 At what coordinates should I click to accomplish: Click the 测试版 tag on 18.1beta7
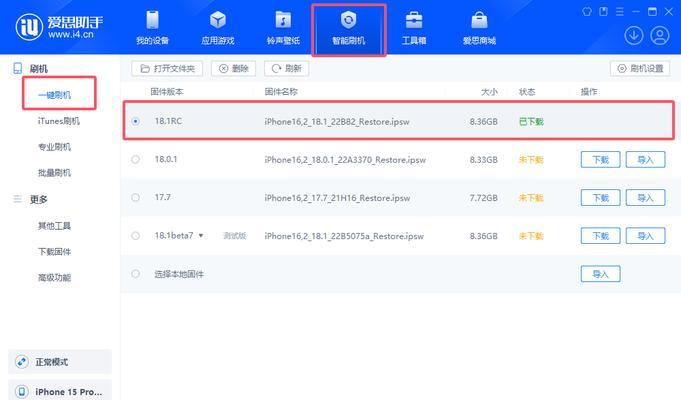[x=235, y=236]
